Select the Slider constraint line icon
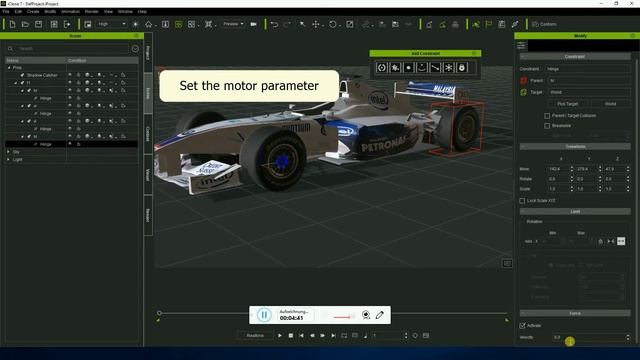Image resolution: width=640 pixels, height=360 pixels. point(435,68)
